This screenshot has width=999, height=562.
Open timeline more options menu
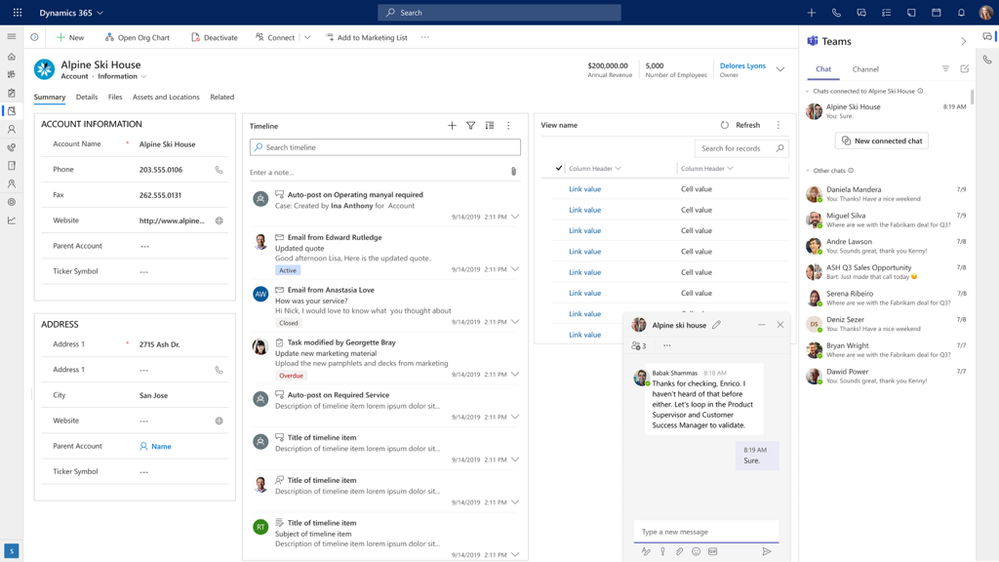point(508,126)
